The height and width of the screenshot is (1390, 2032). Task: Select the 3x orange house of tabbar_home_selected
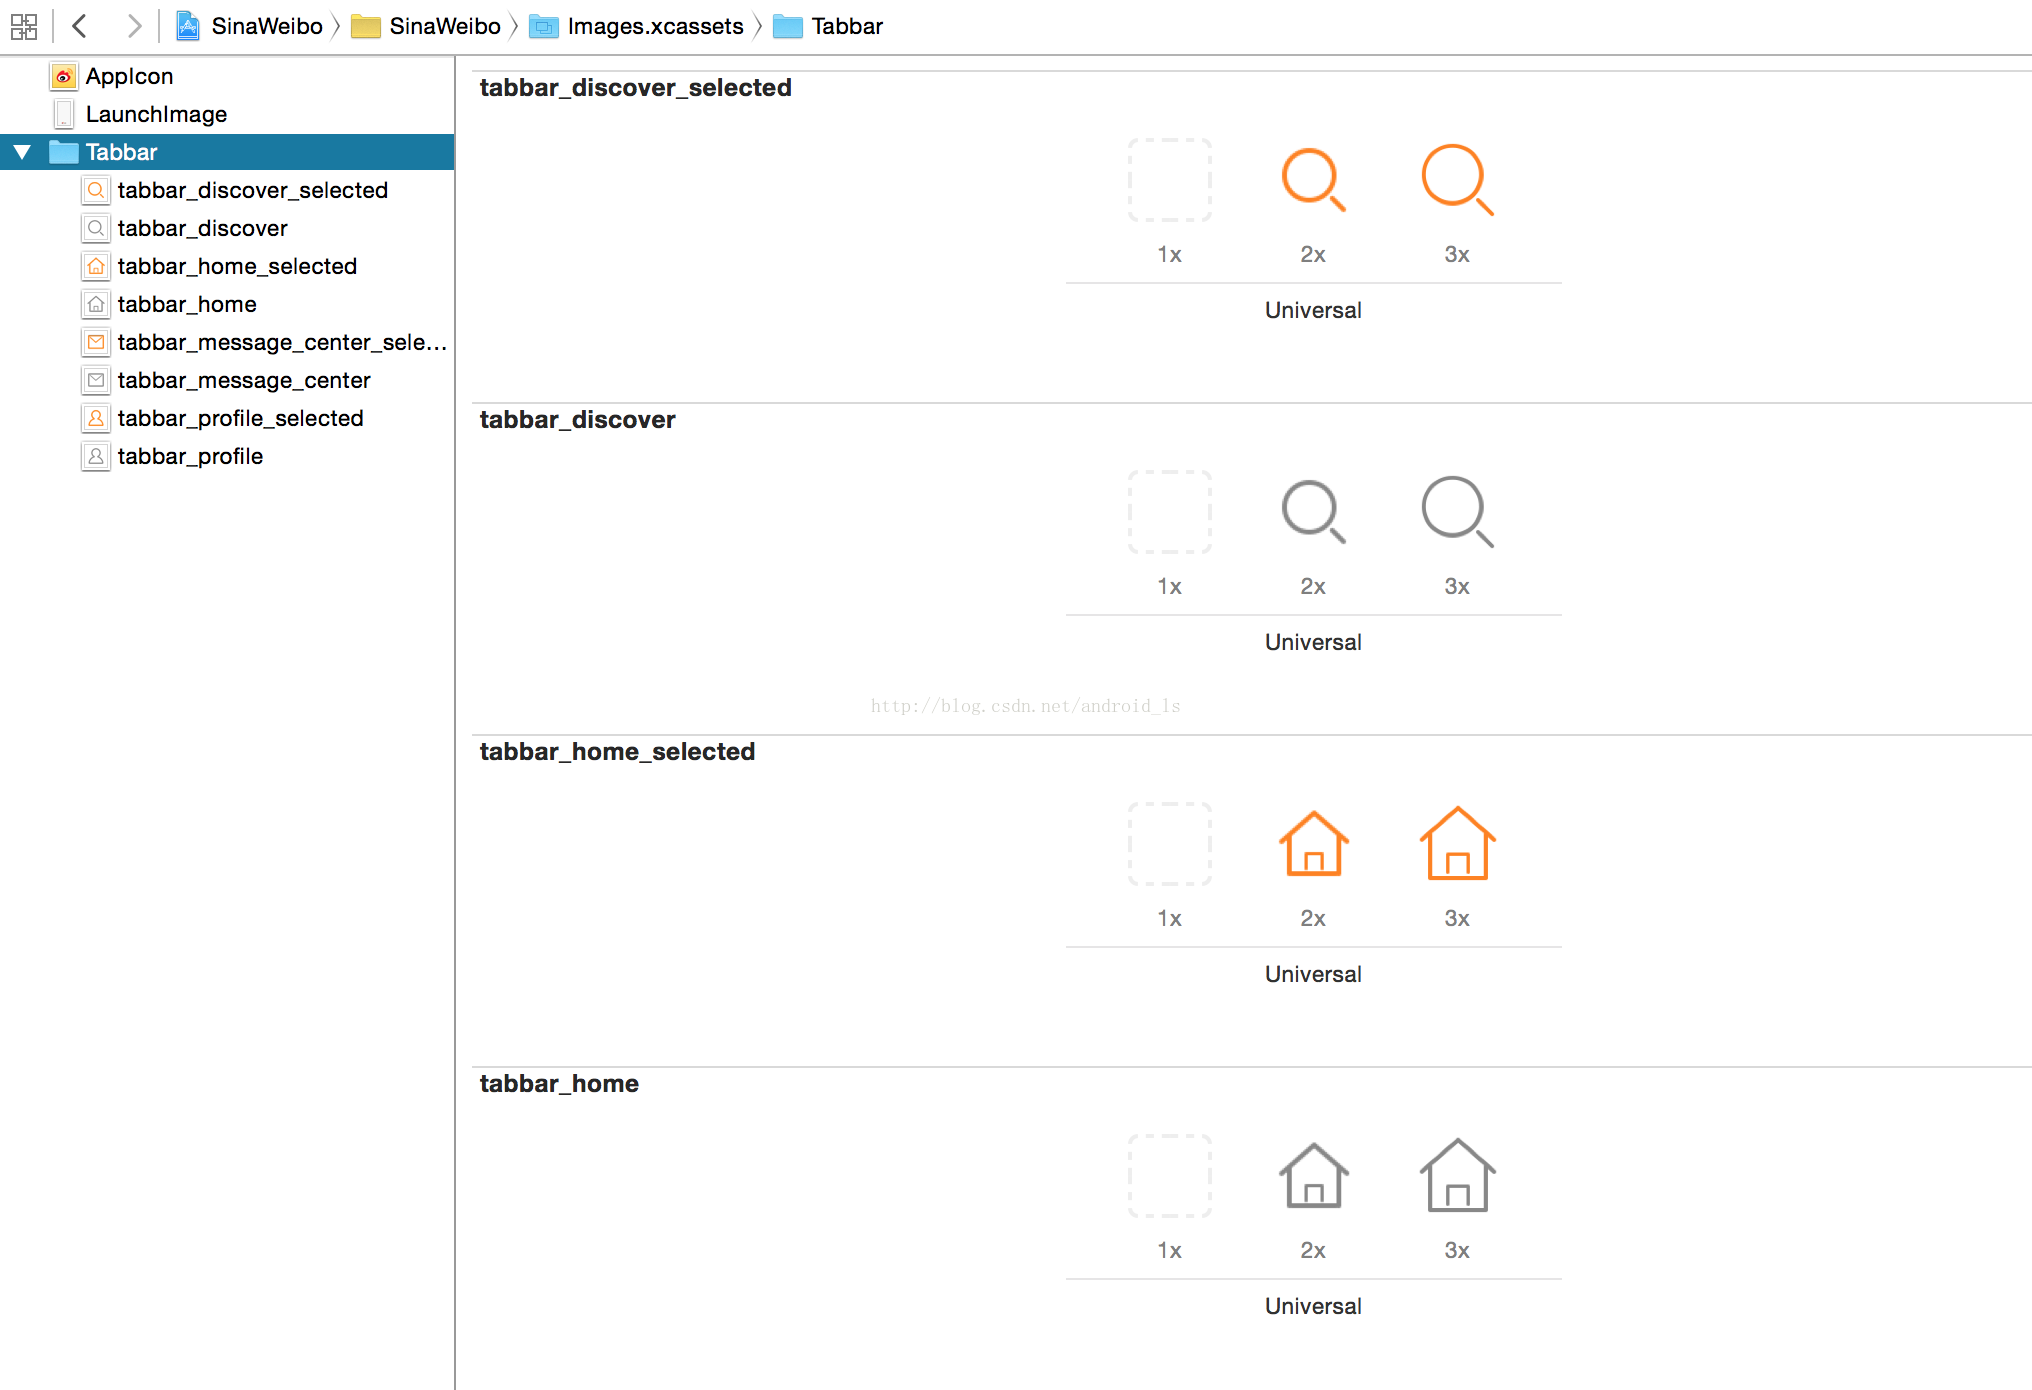[x=1457, y=844]
